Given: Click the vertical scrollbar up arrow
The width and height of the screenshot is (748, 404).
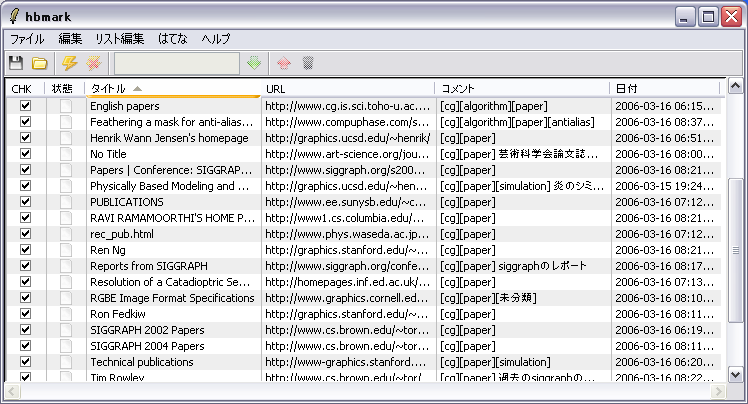Looking at the screenshot, I should (735, 86).
